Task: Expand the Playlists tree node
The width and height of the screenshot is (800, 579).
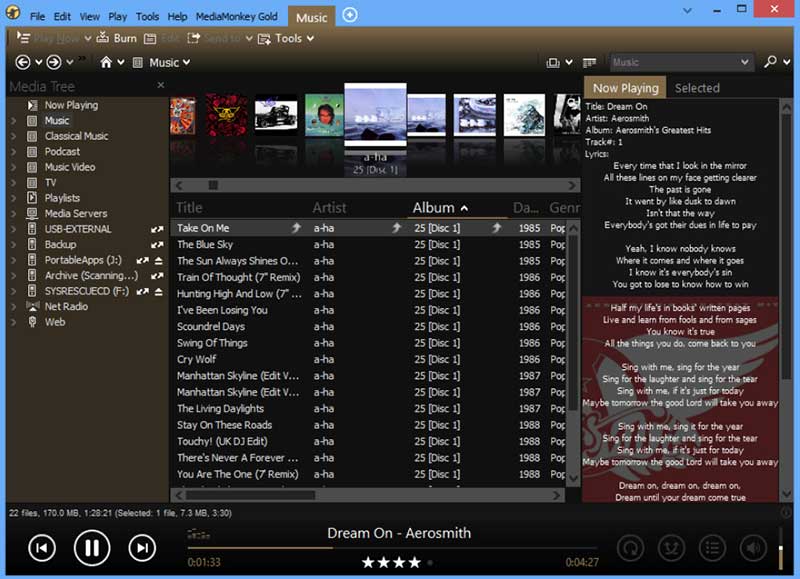Action: click(x=13, y=198)
